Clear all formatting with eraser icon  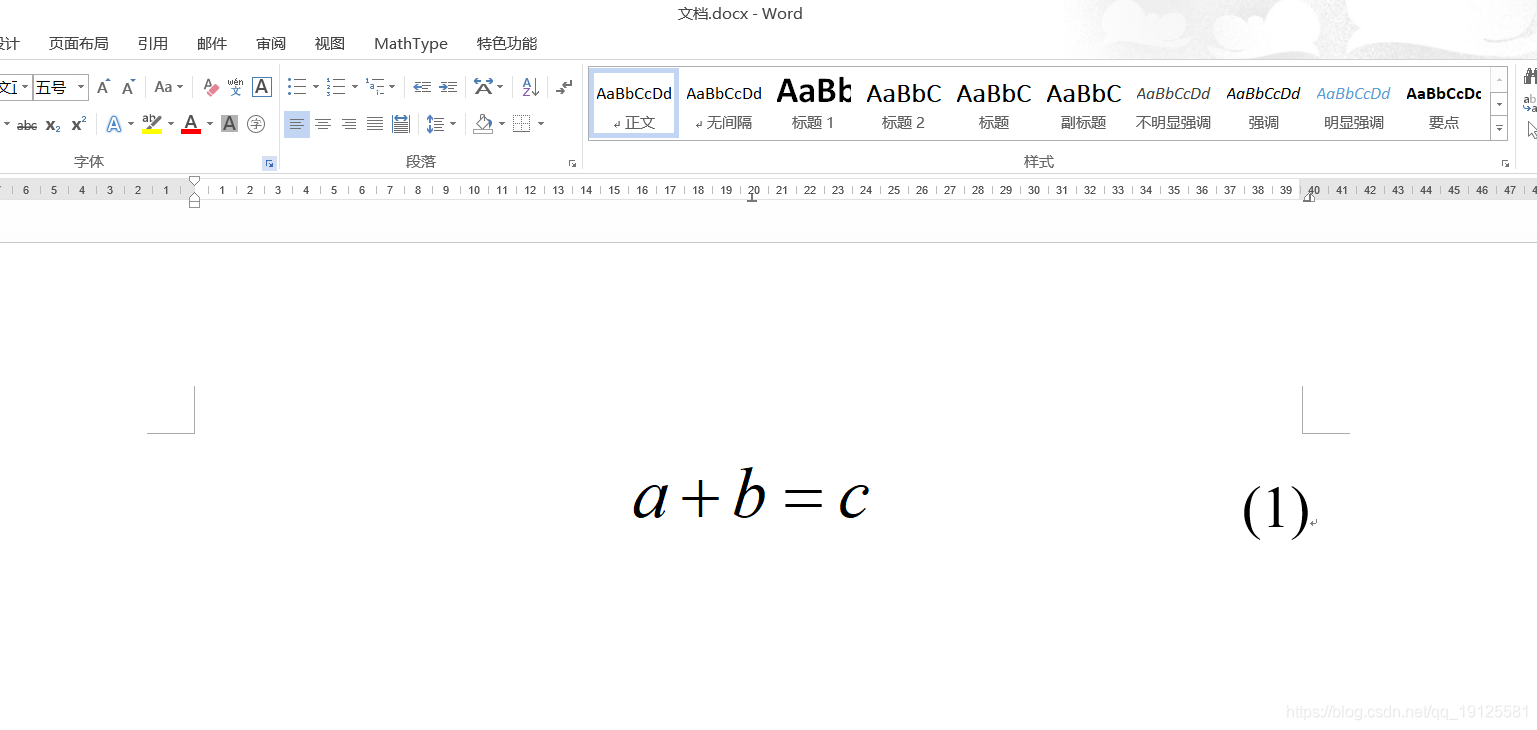click(x=209, y=87)
